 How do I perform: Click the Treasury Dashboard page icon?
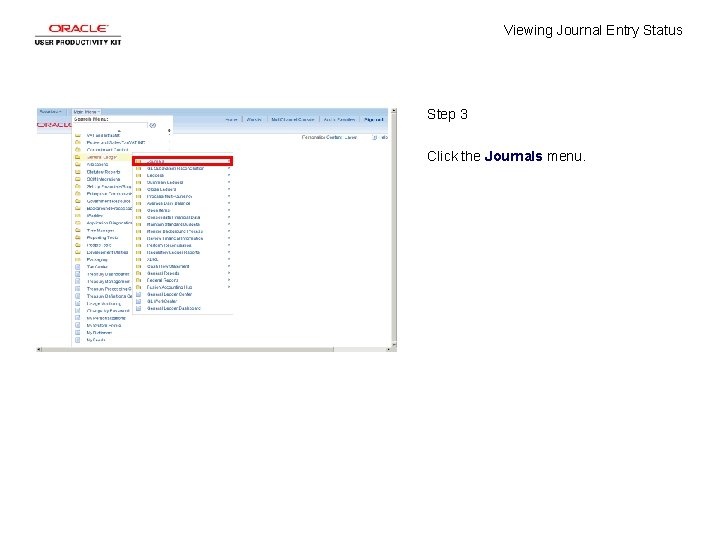78,274
